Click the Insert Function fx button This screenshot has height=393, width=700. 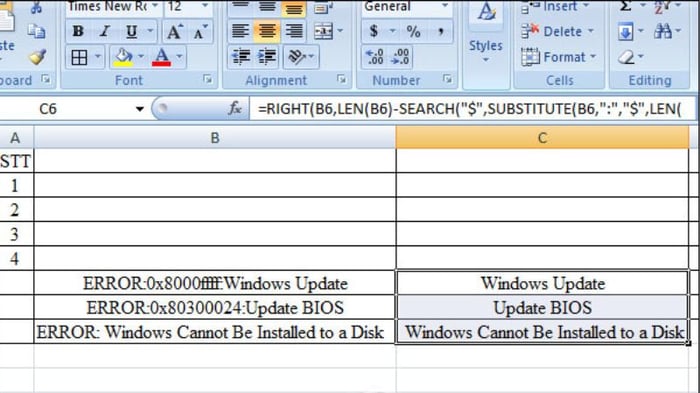pyautogui.click(x=235, y=109)
